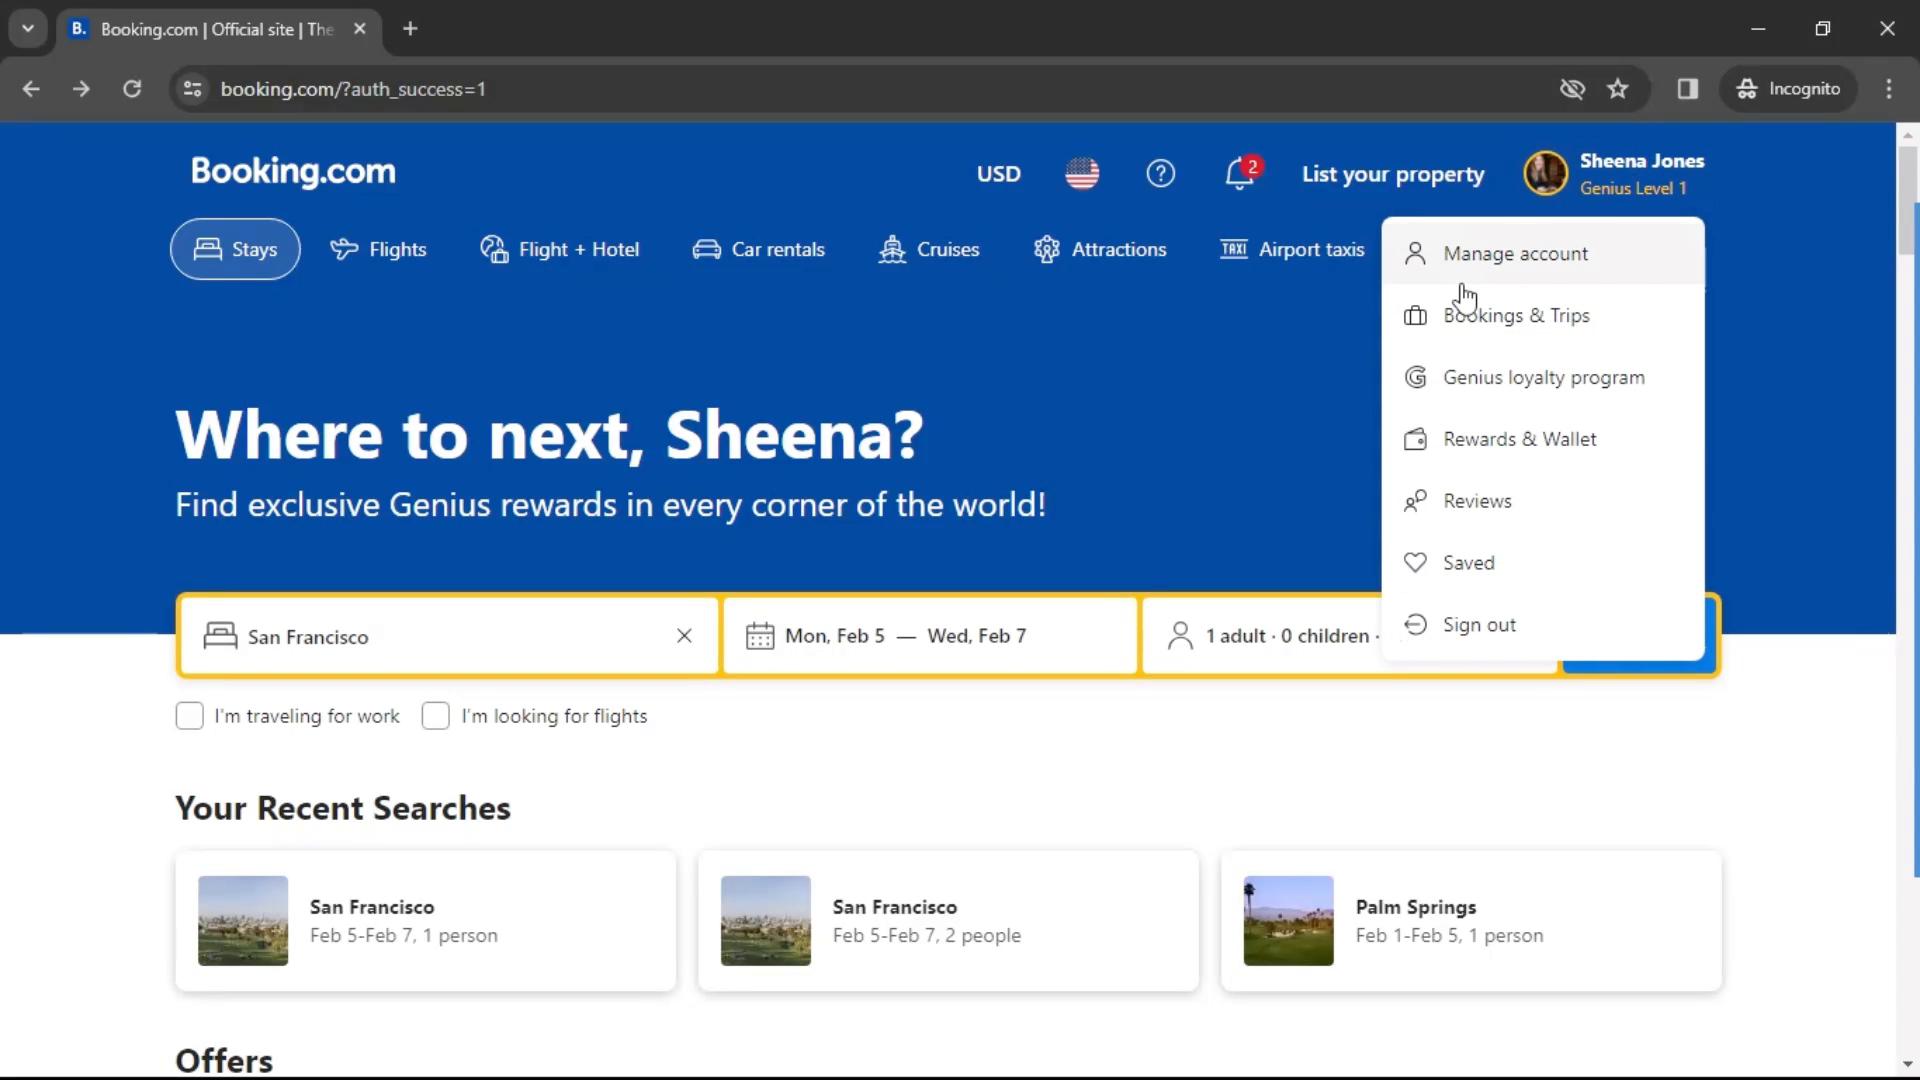Click the language/flag dropdown

point(1081,173)
